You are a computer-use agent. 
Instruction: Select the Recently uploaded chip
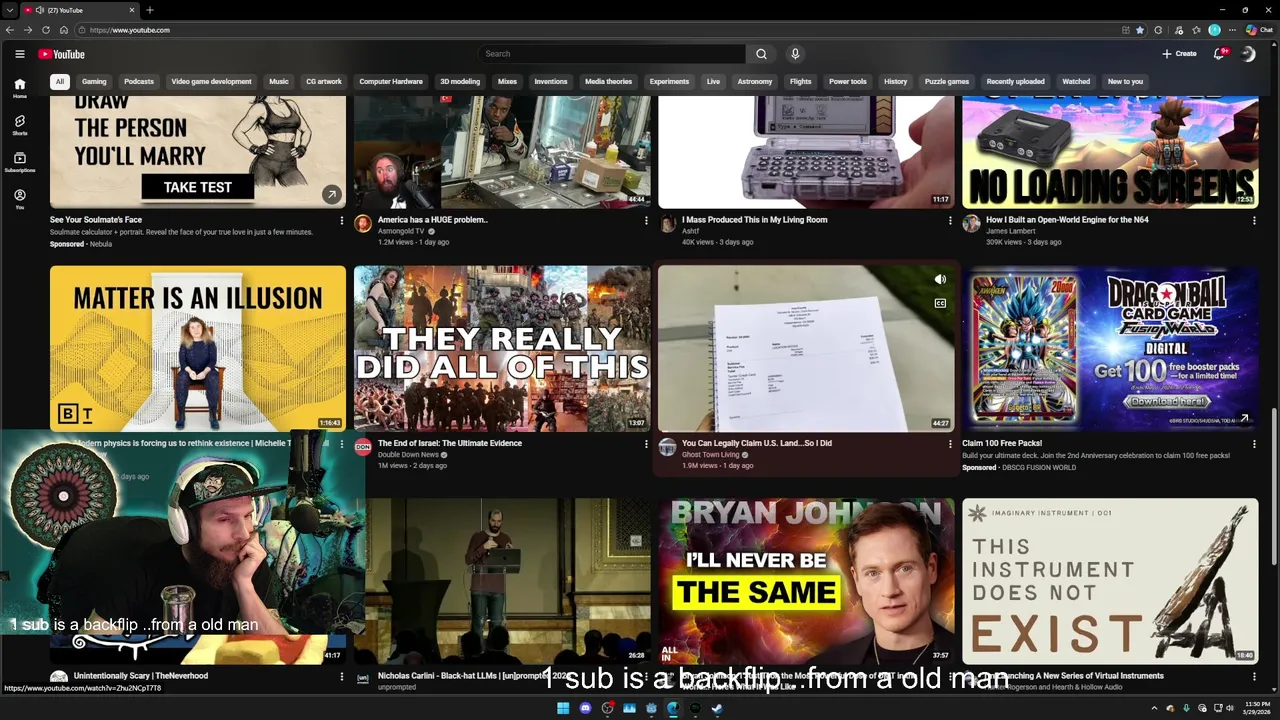(x=1015, y=82)
